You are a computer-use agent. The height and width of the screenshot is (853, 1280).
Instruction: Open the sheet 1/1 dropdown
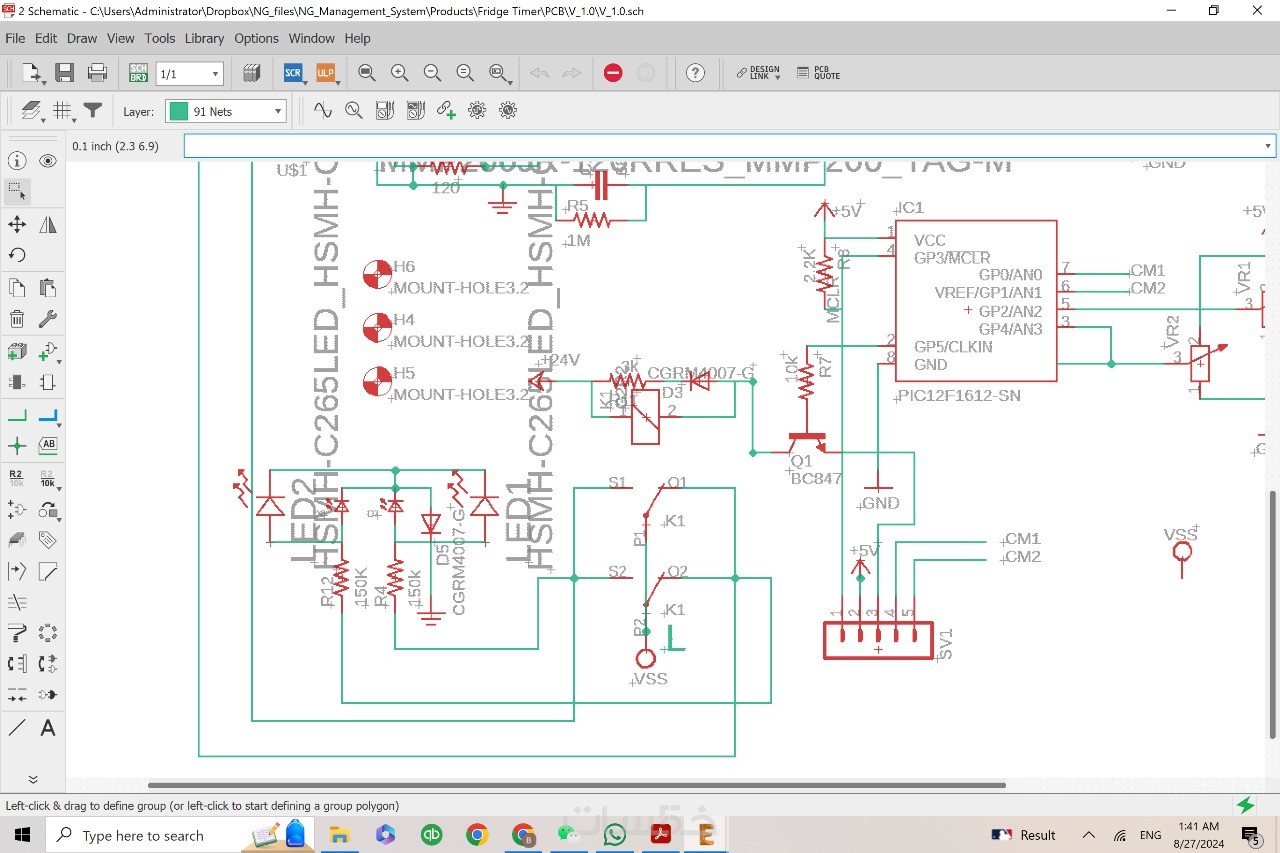click(215, 74)
